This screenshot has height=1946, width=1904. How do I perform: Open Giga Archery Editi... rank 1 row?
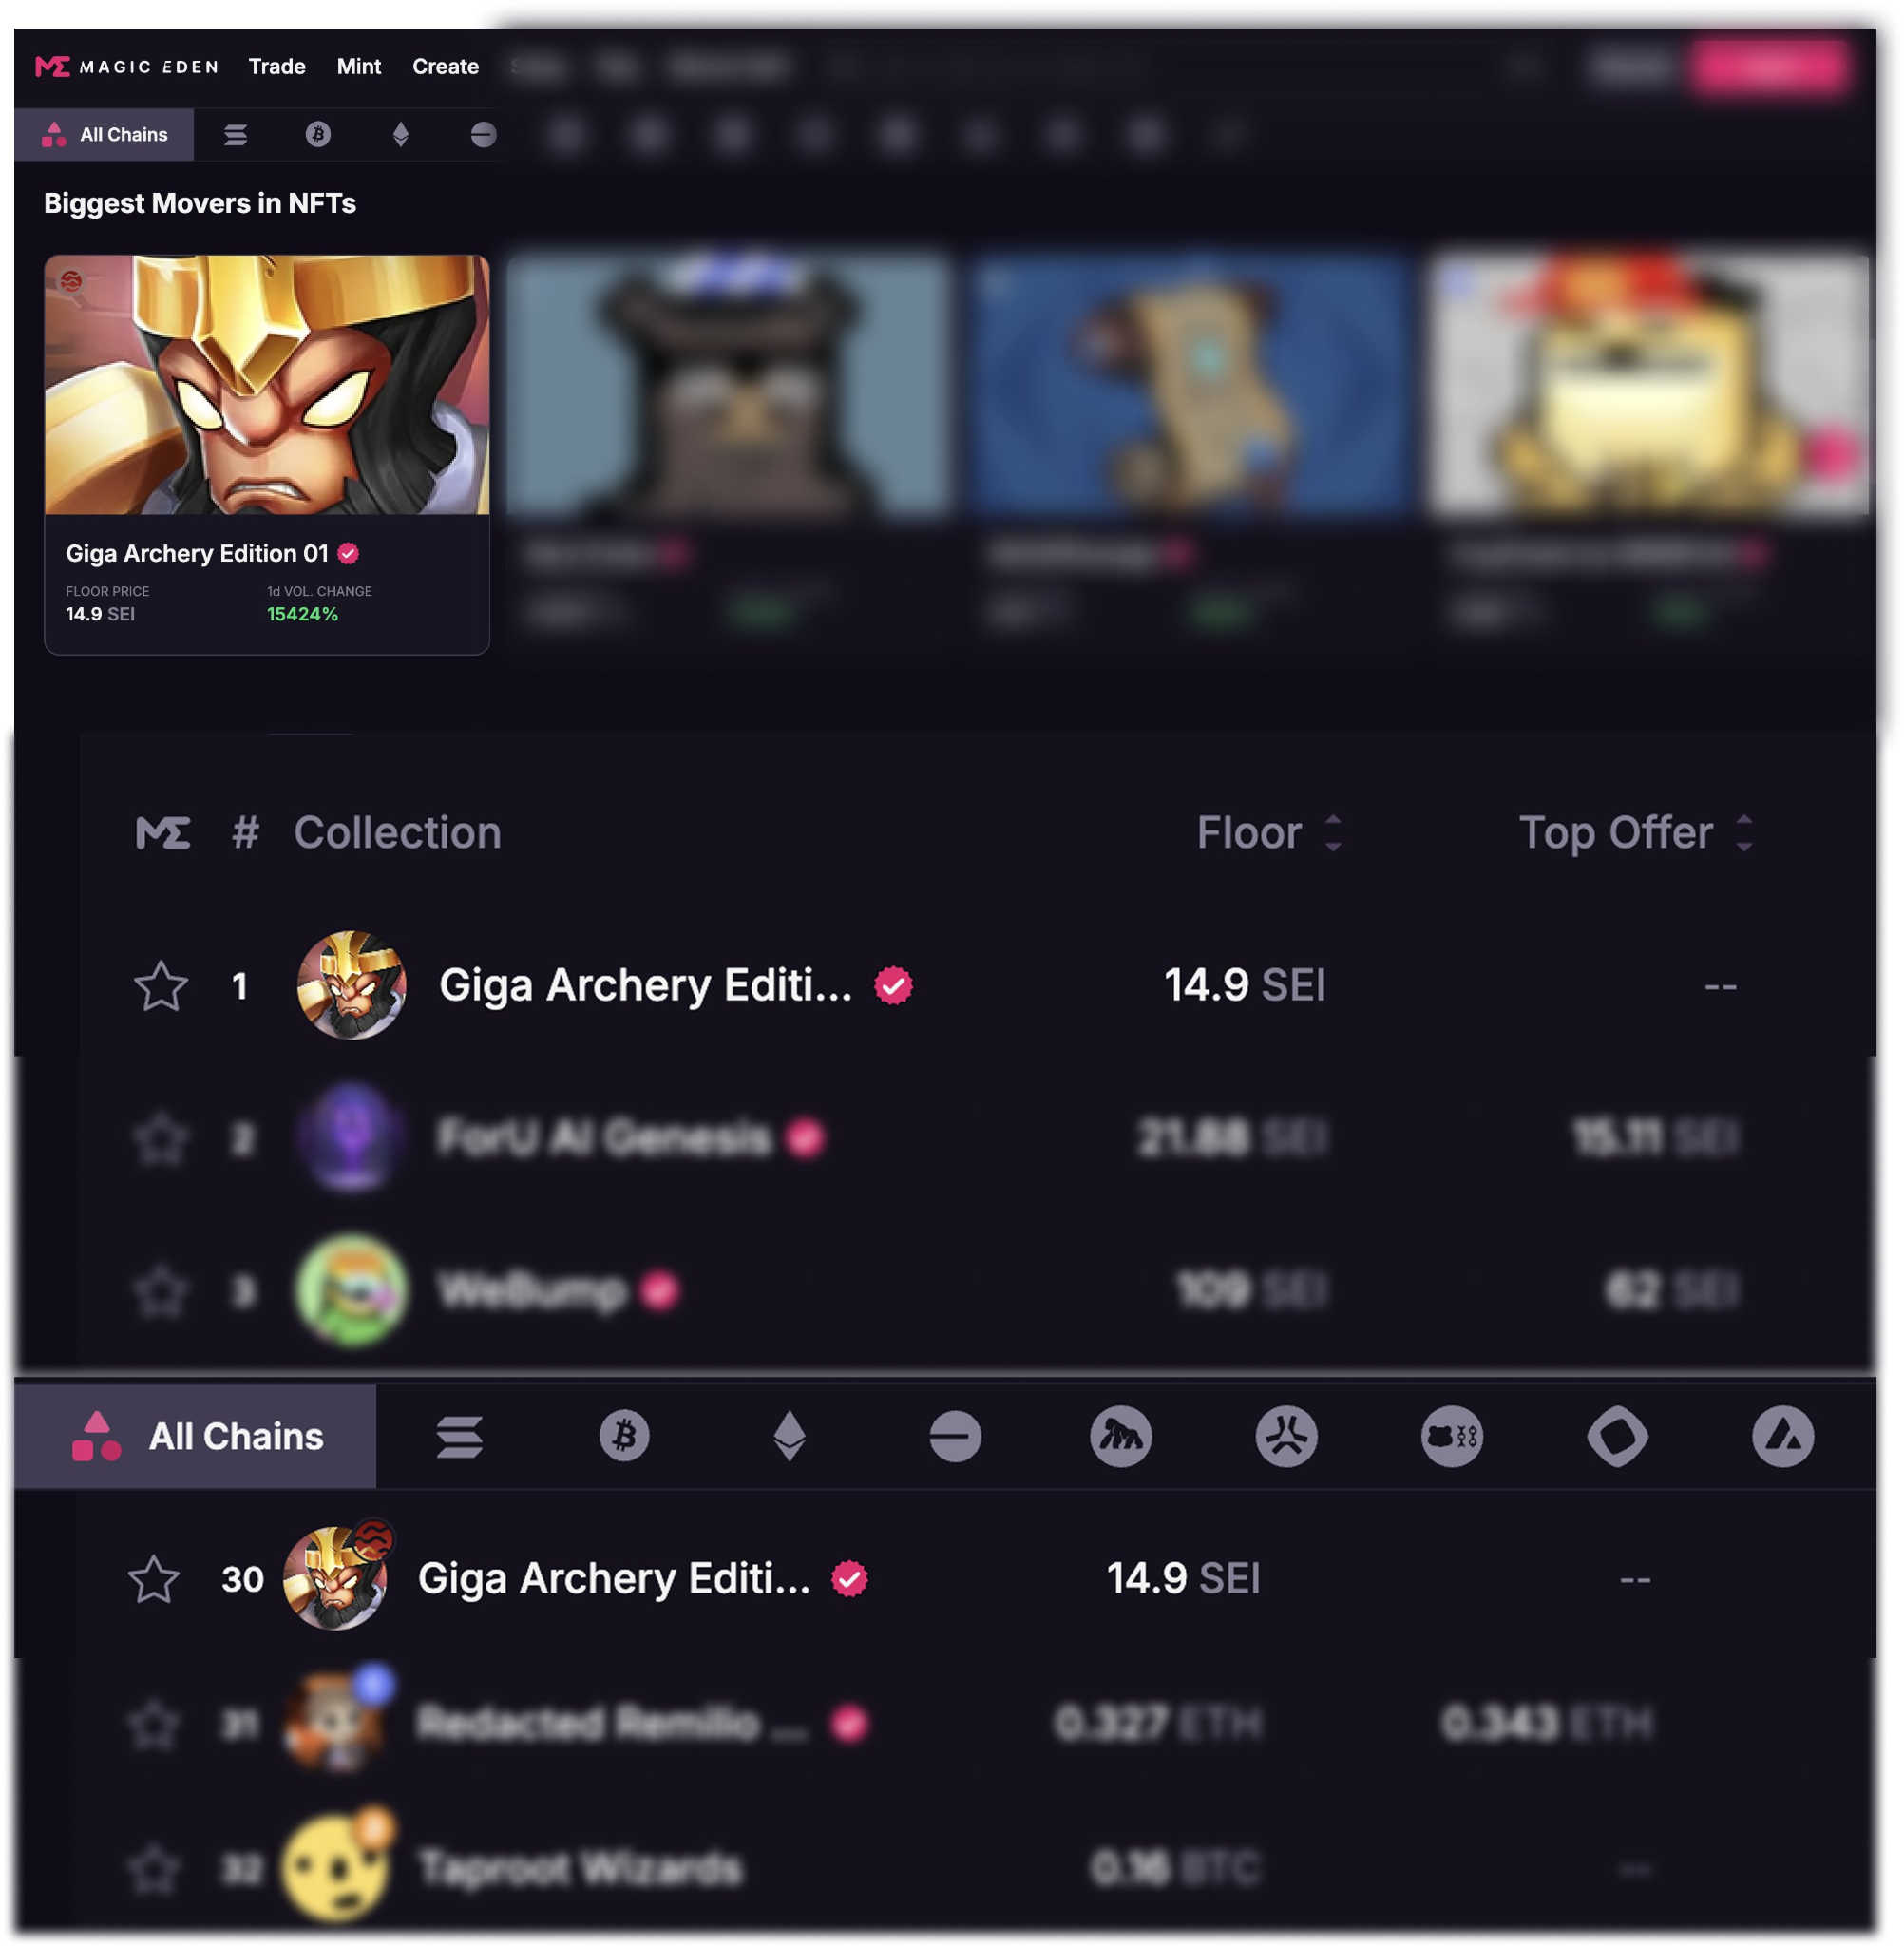pos(945,985)
